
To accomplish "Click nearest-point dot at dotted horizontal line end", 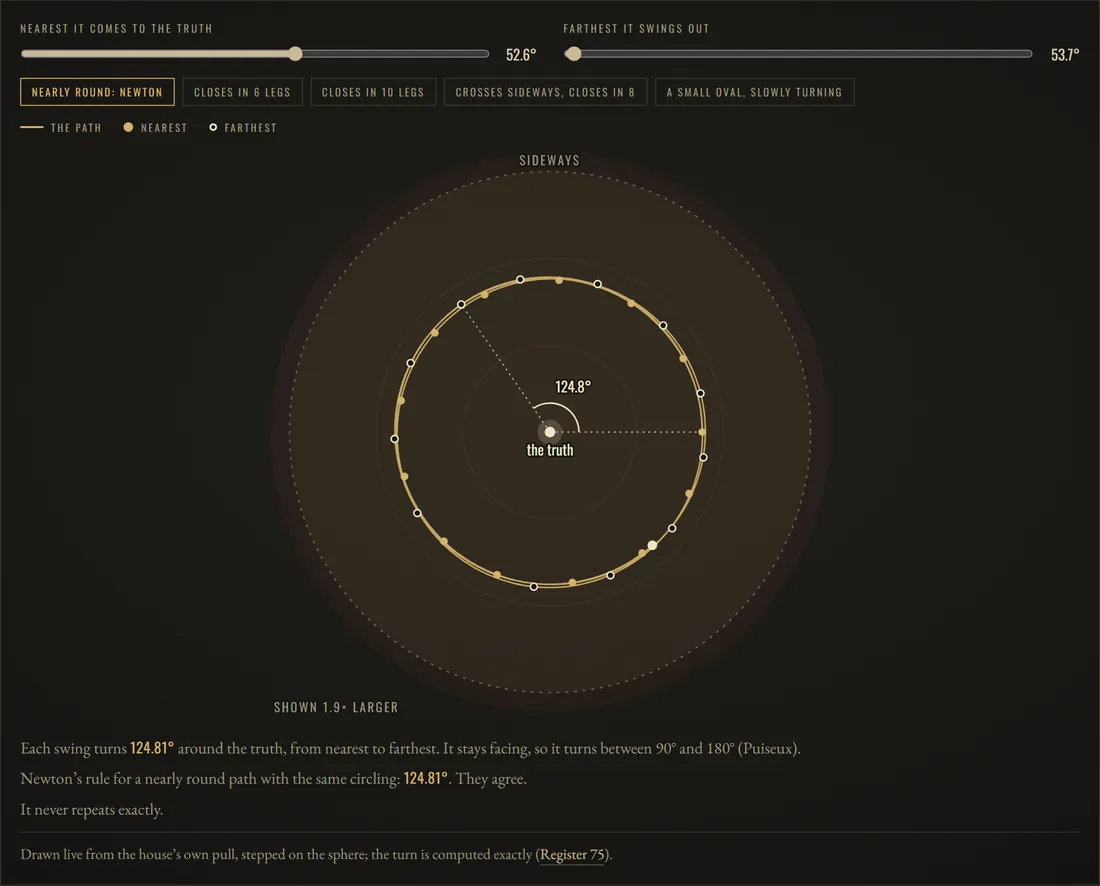I will 702,432.
